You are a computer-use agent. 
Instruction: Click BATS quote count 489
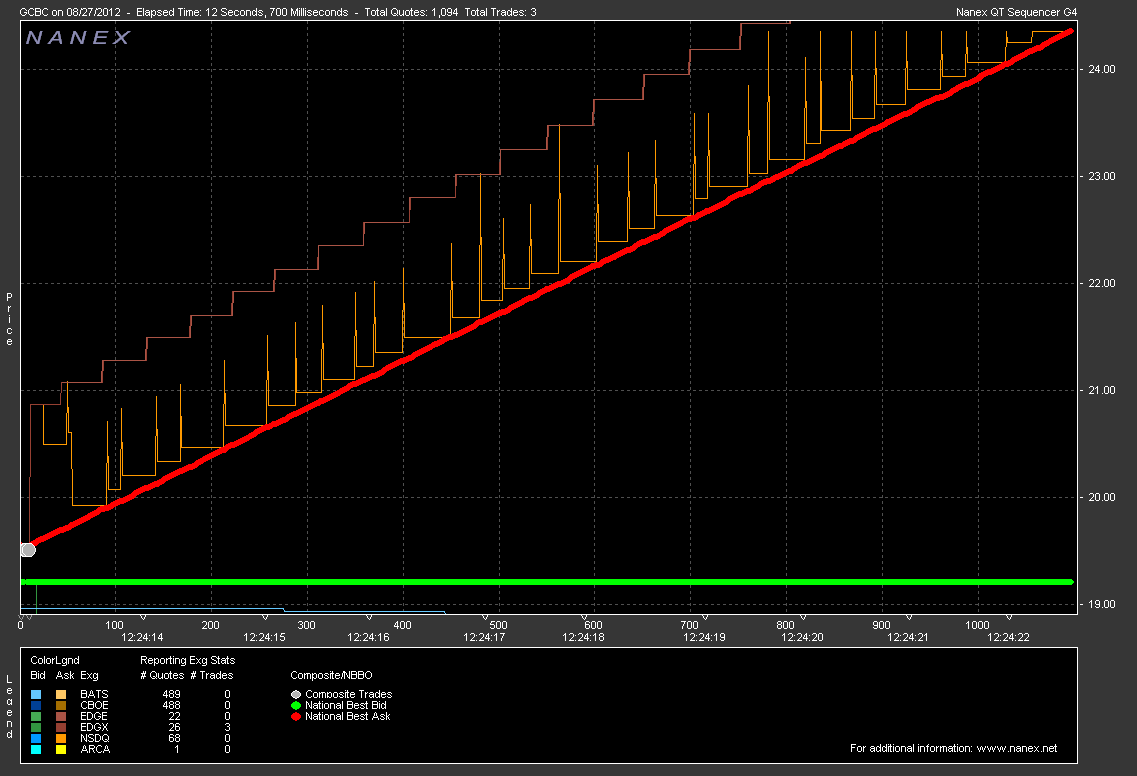pyautogui.click(x=172, y=695)
